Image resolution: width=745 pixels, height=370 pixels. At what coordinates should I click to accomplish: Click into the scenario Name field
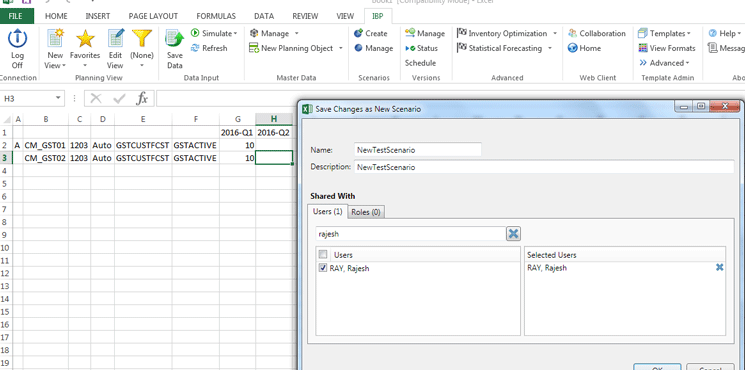(418, 150)
